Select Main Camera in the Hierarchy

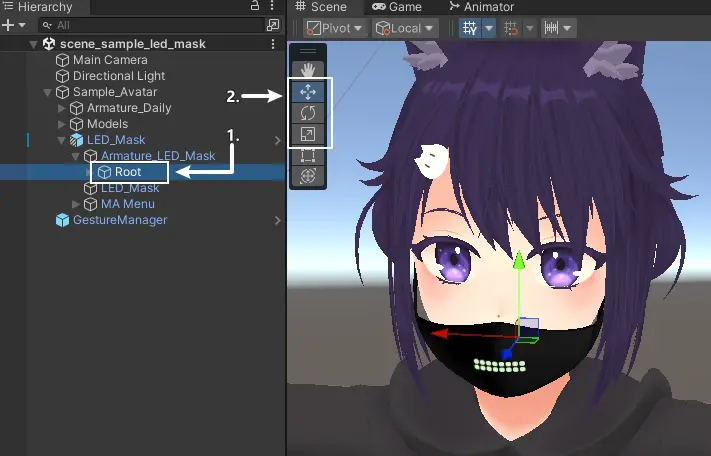point(110,60)
